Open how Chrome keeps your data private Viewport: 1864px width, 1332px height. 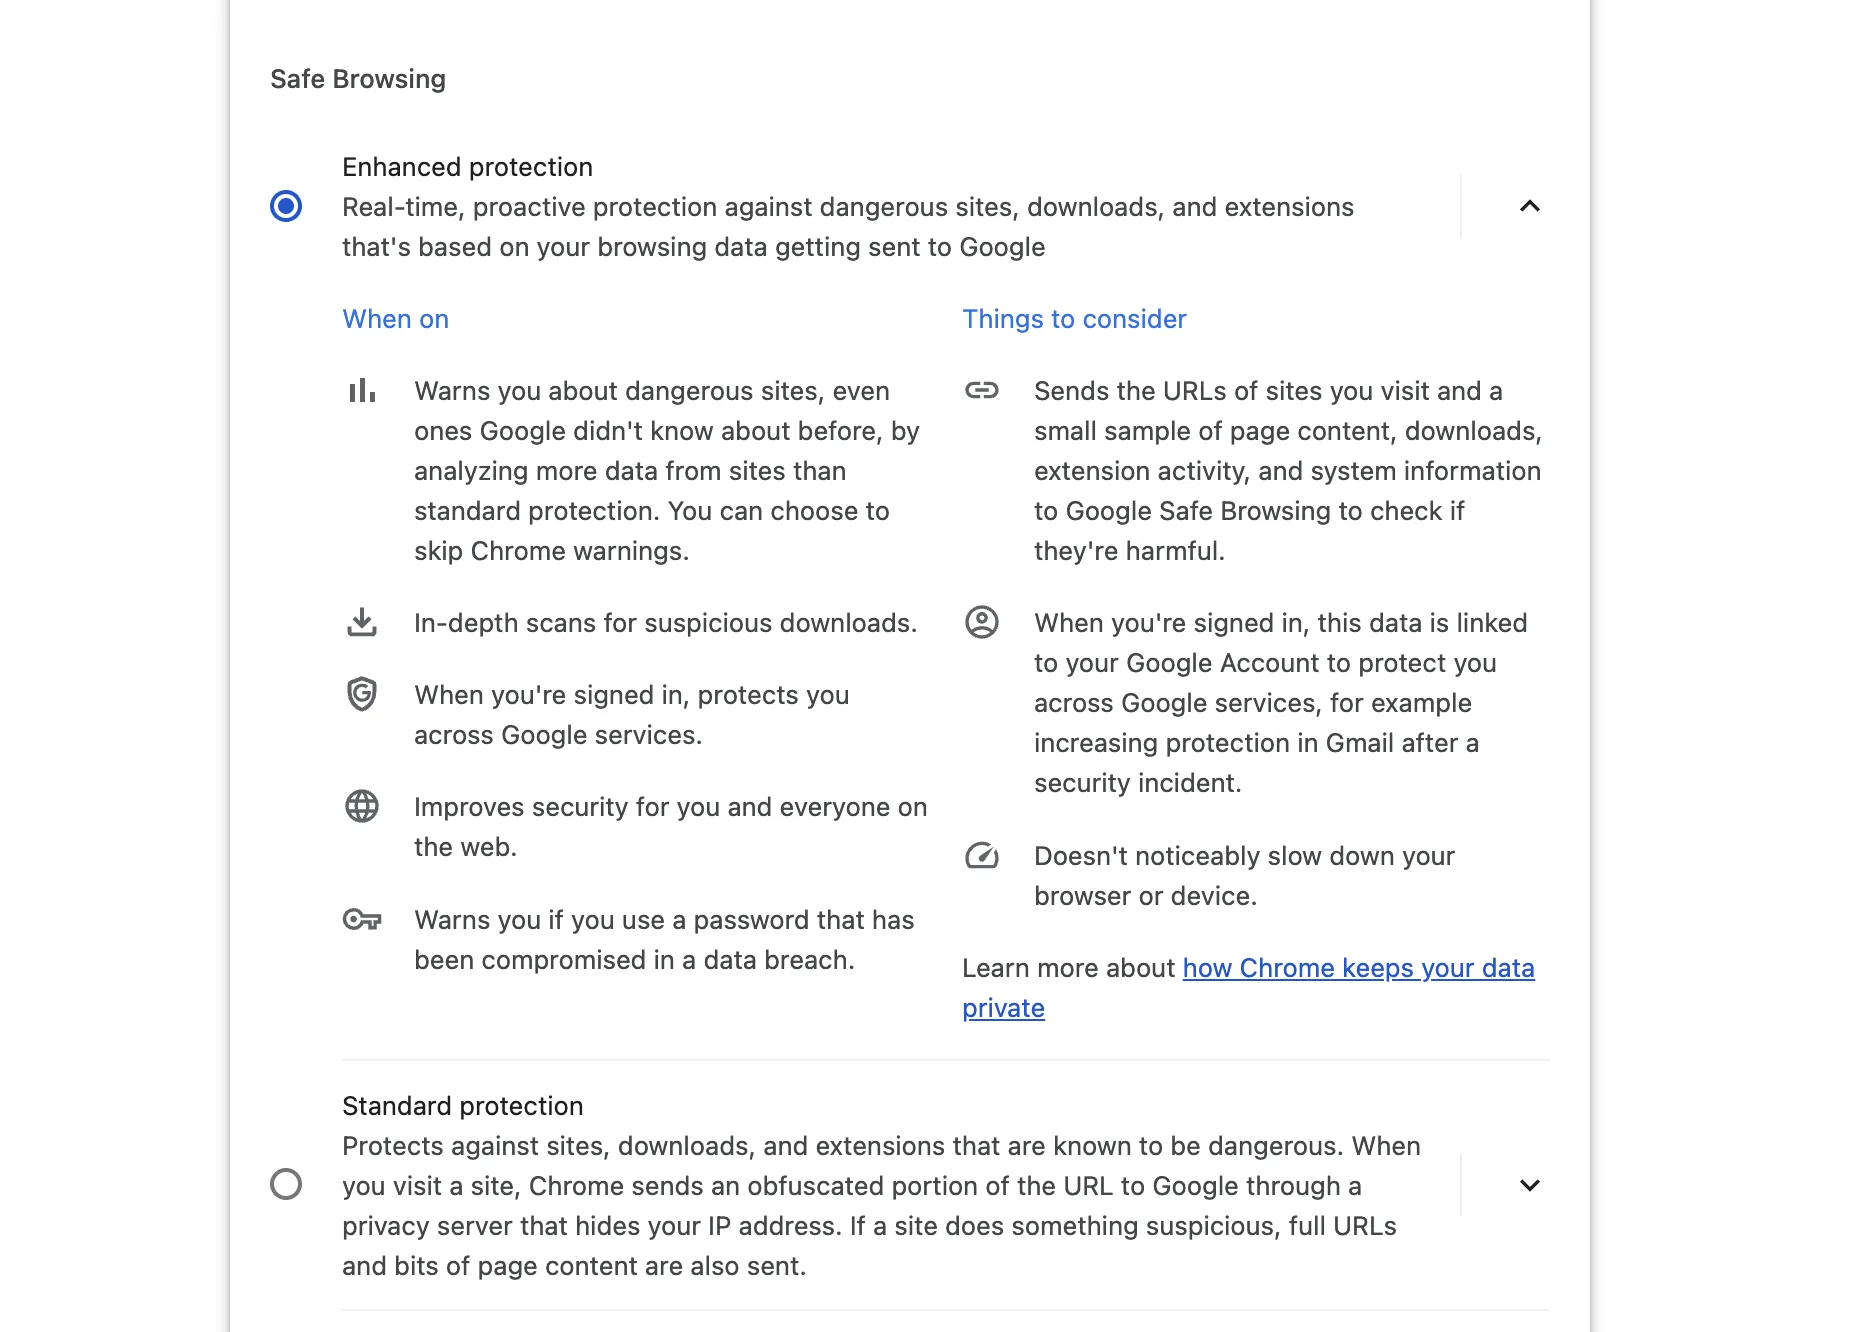point(1357,968)
